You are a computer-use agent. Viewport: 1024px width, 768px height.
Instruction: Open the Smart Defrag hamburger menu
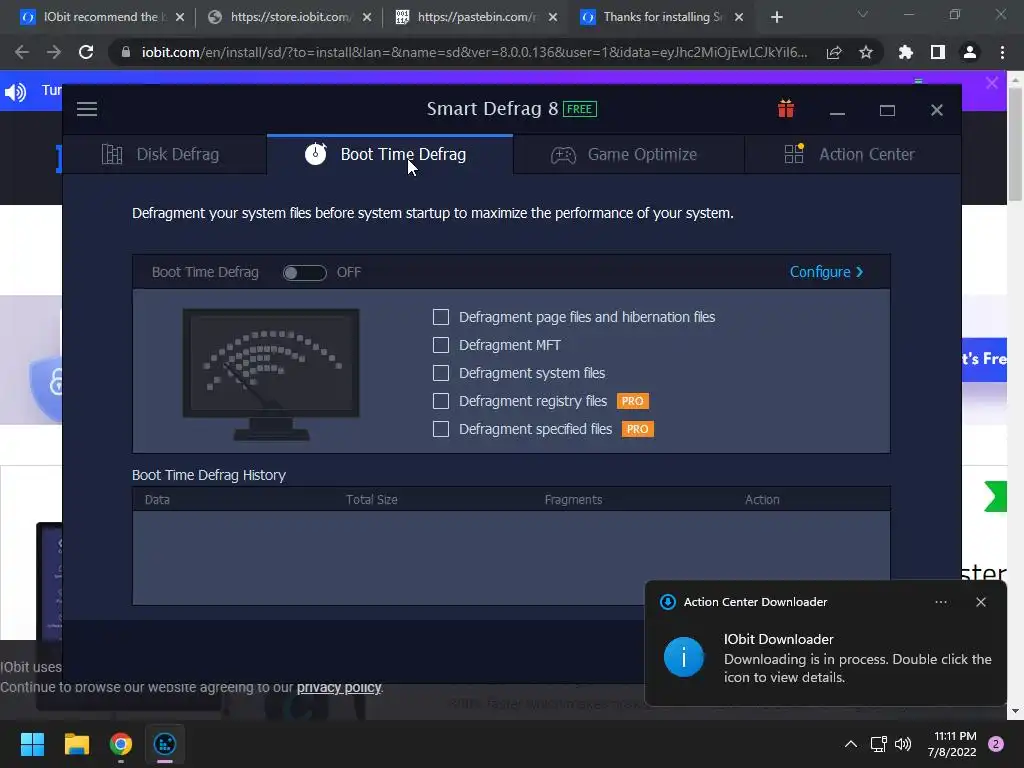pyautogui.click(x=87, y=109)
